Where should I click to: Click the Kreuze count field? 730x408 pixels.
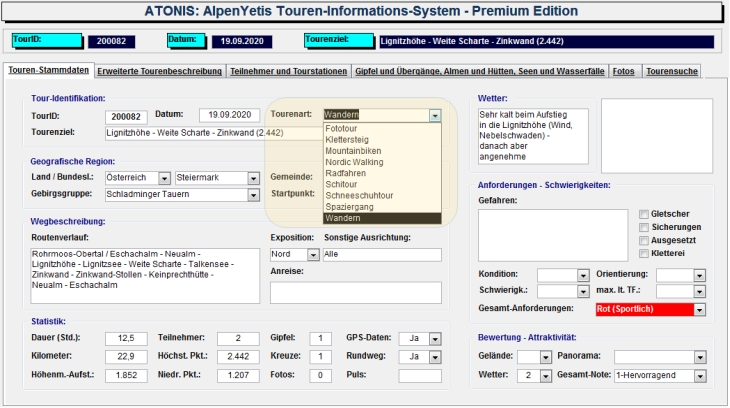pyautogui.click(x=320, y=357)
